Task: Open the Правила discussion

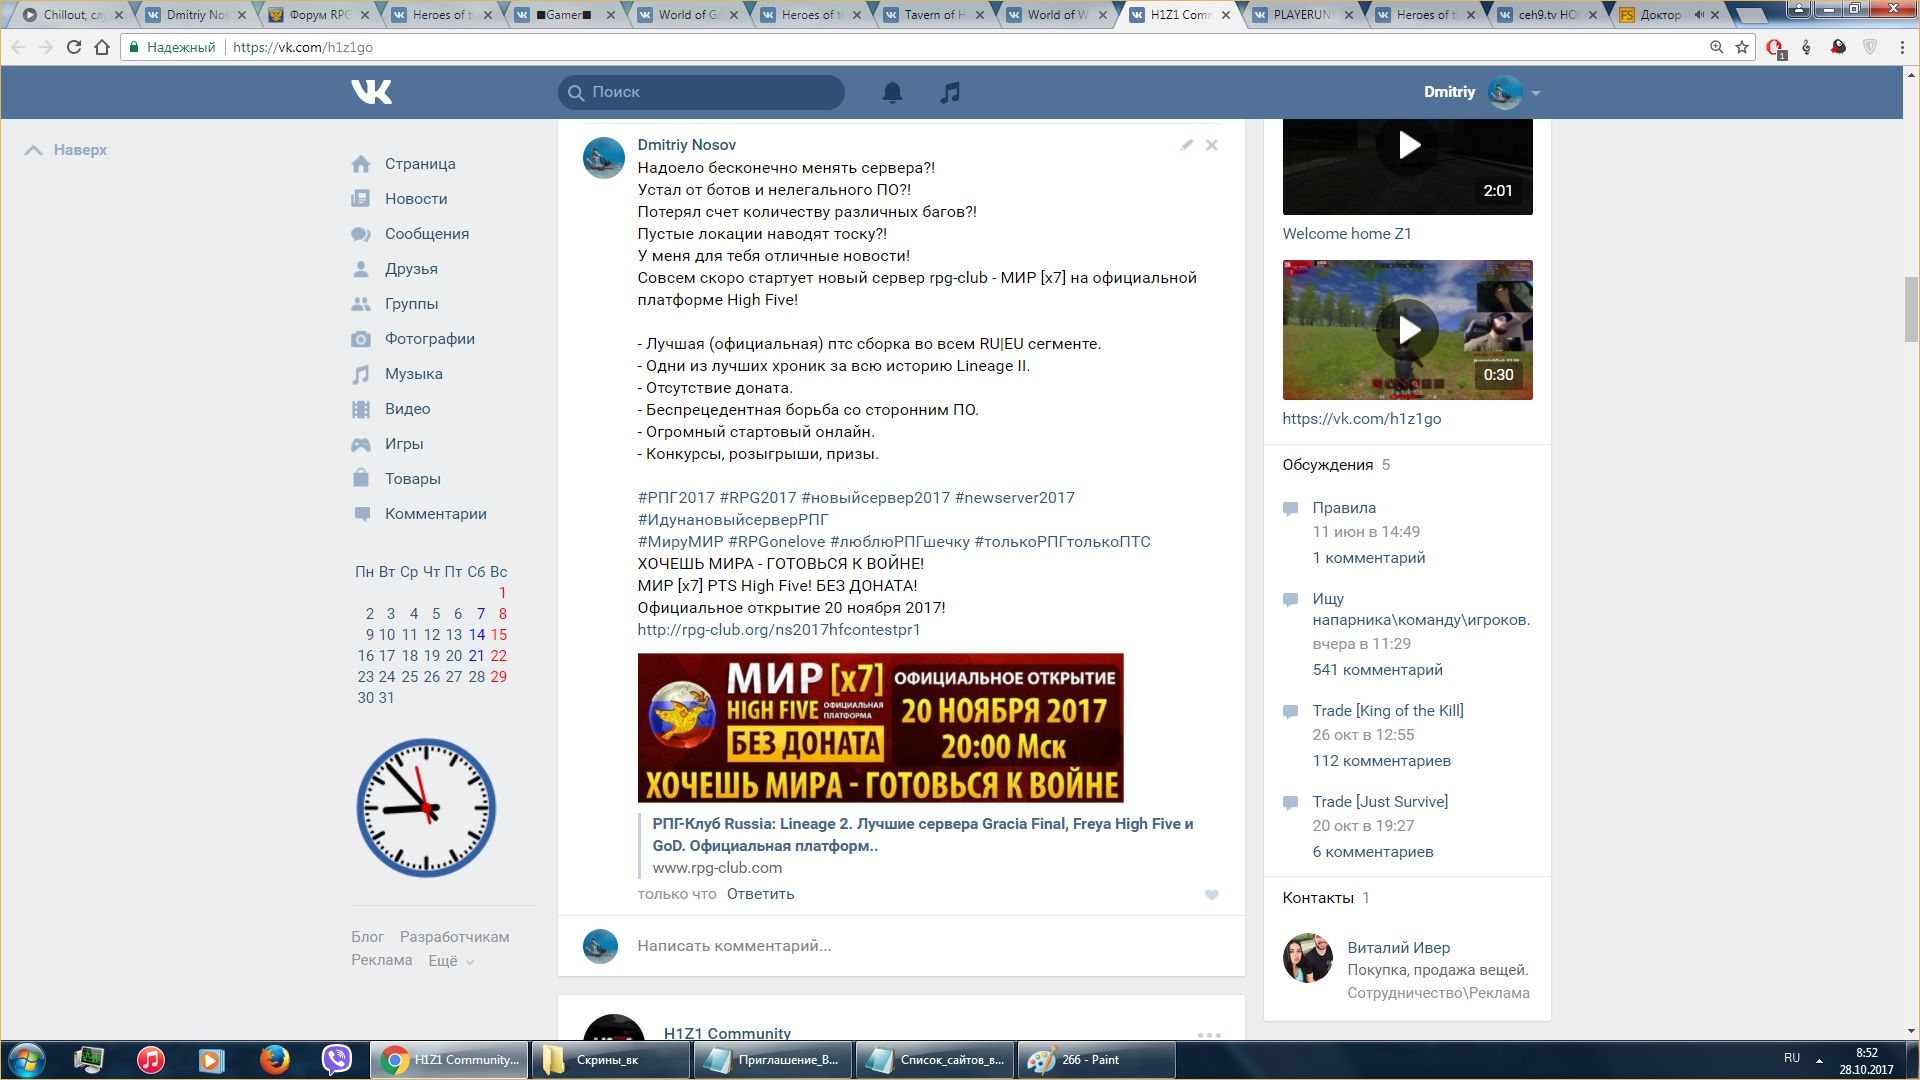Action: (x=1344, y=508)
